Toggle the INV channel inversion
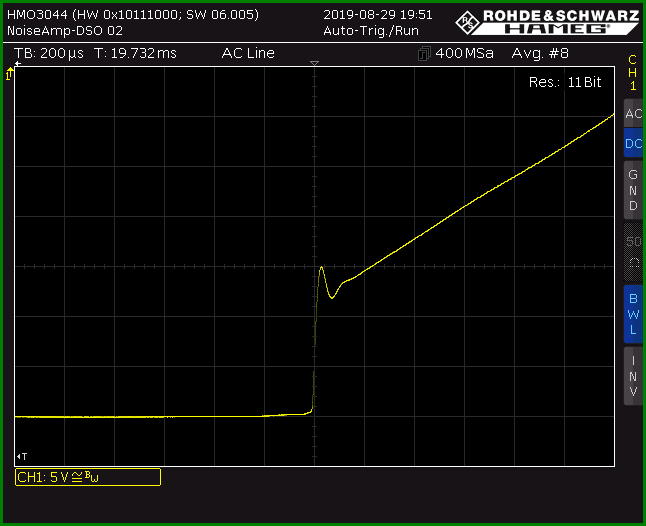 point(633,376)
